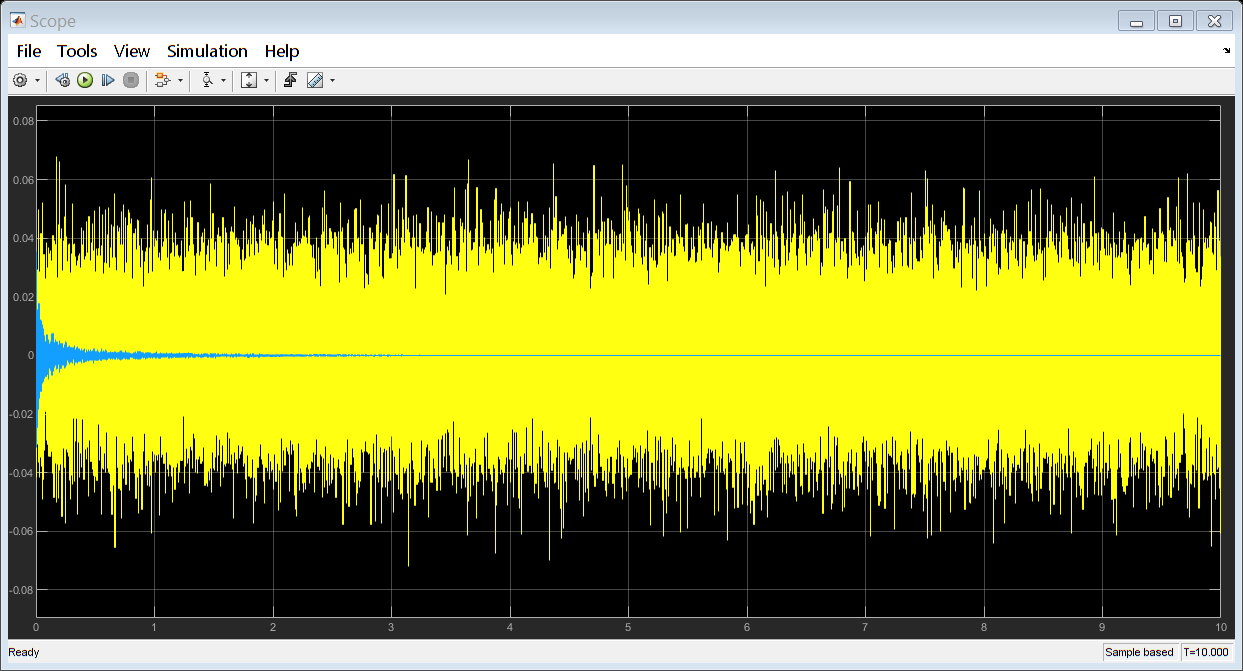Viewport: 1243px width, 671px height.
Task: Open the View menu
Action: coord(132,51)
